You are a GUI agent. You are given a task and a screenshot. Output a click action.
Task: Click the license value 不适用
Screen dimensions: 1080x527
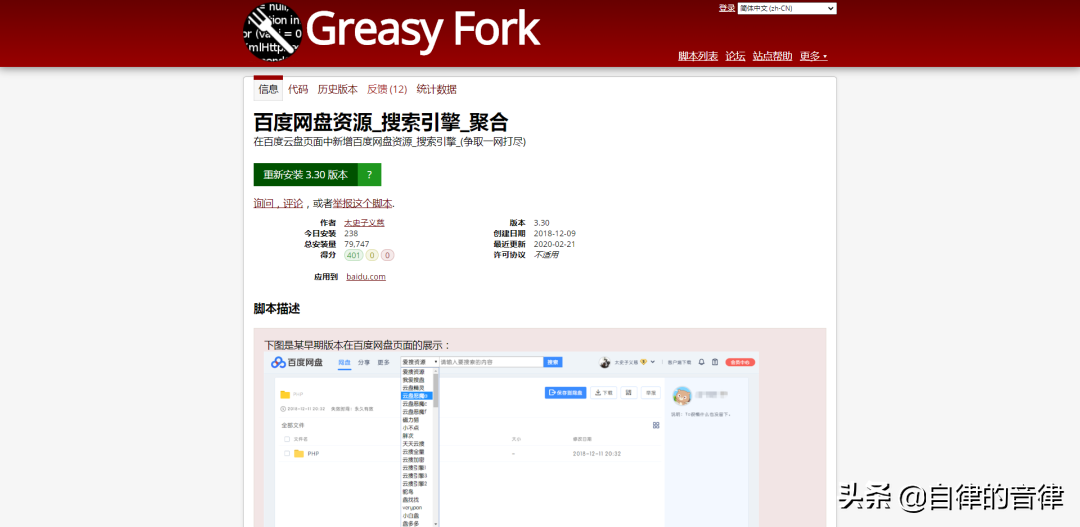tap(546, 255)
